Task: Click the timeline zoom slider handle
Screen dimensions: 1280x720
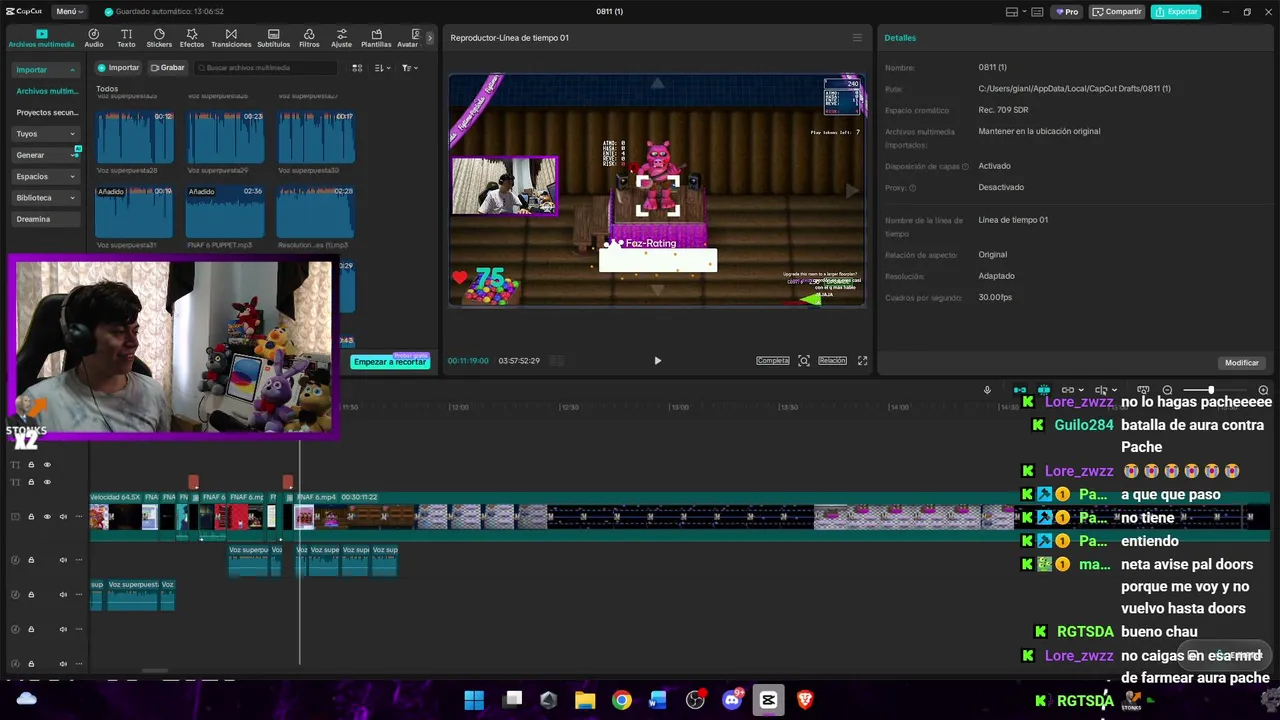Action: point(1210,390)
